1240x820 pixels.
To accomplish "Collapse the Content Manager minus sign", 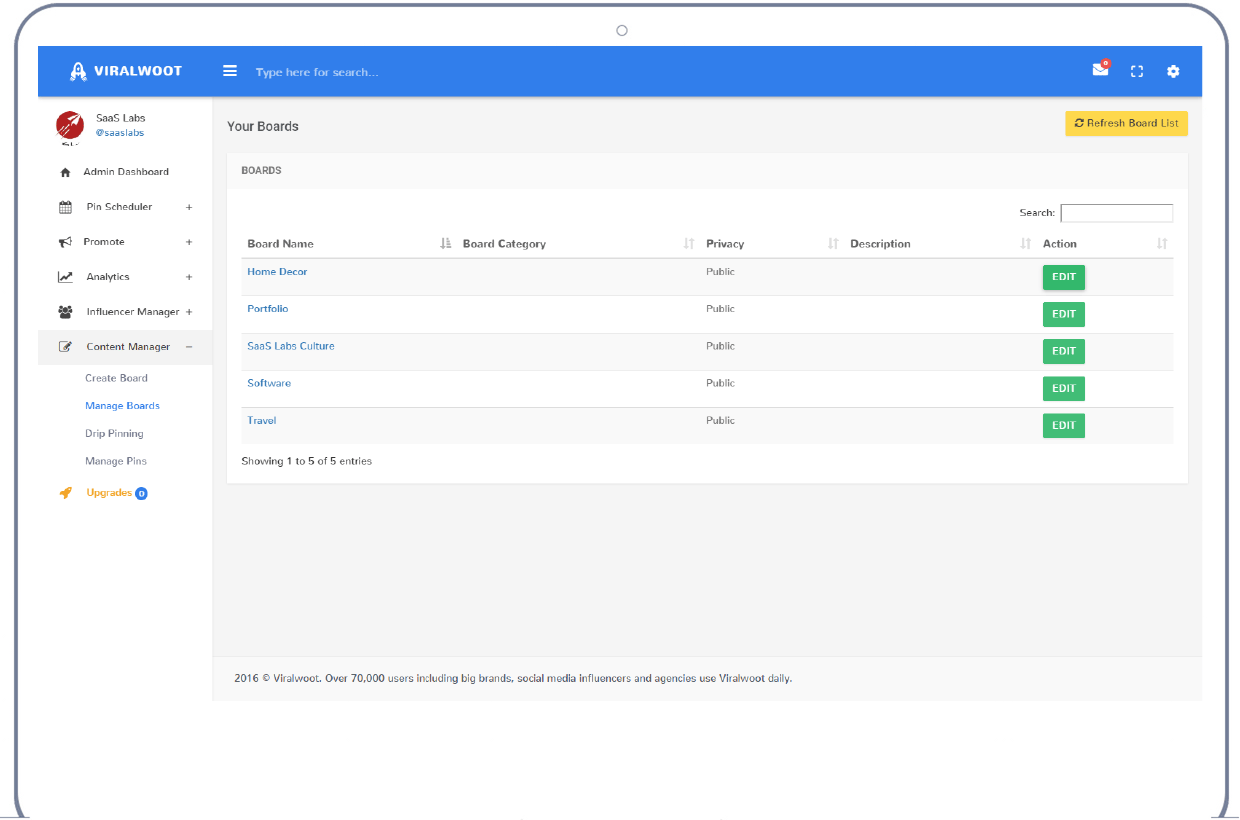I will pyautogui.click(x=189, y=347).
